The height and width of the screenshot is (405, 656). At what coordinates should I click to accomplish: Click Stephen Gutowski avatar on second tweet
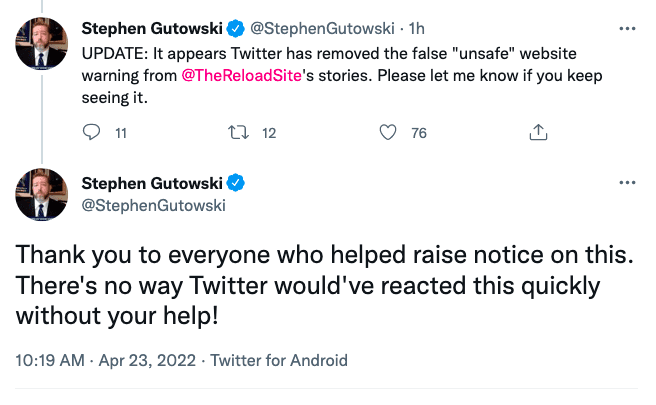41,194
